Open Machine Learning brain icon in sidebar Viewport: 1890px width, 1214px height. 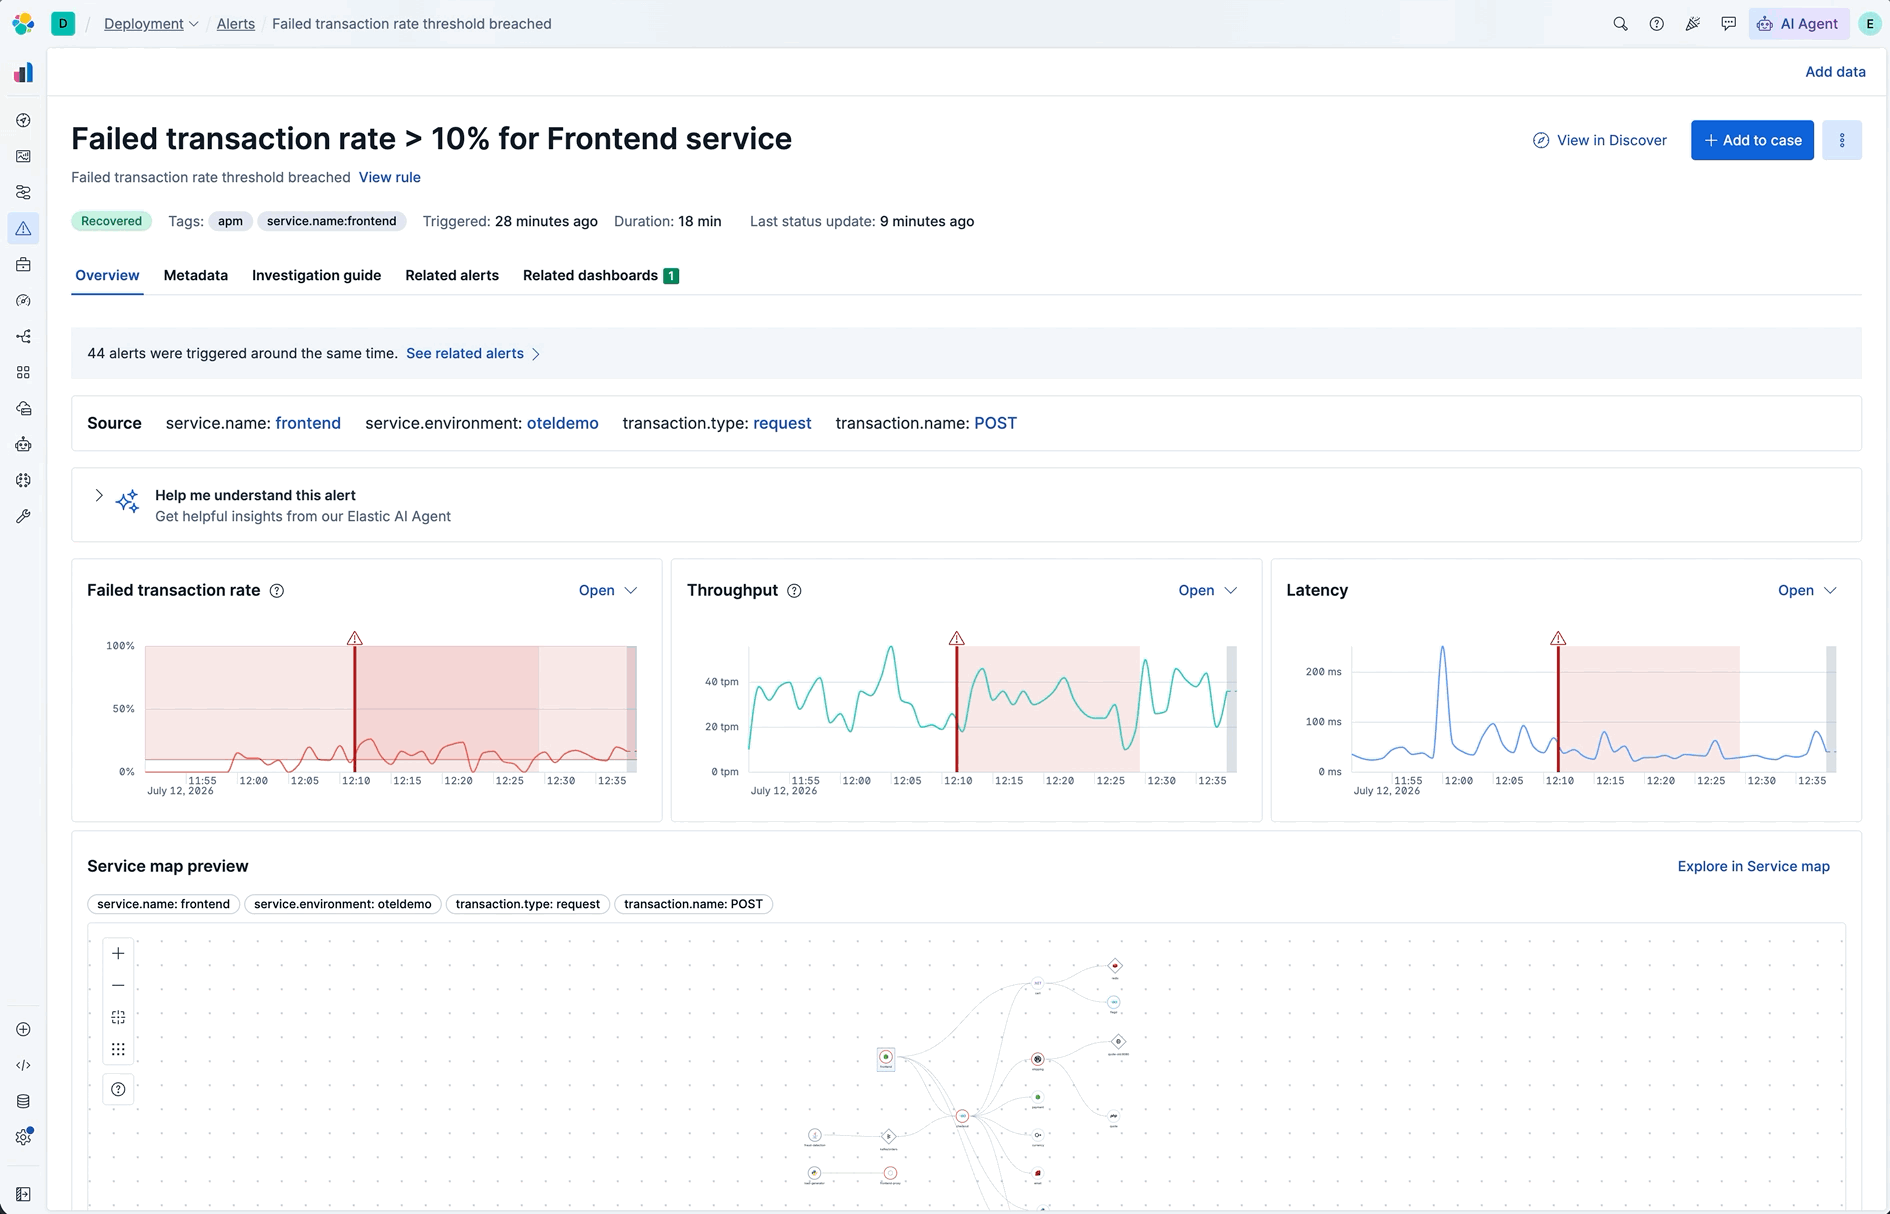(23, 480)
